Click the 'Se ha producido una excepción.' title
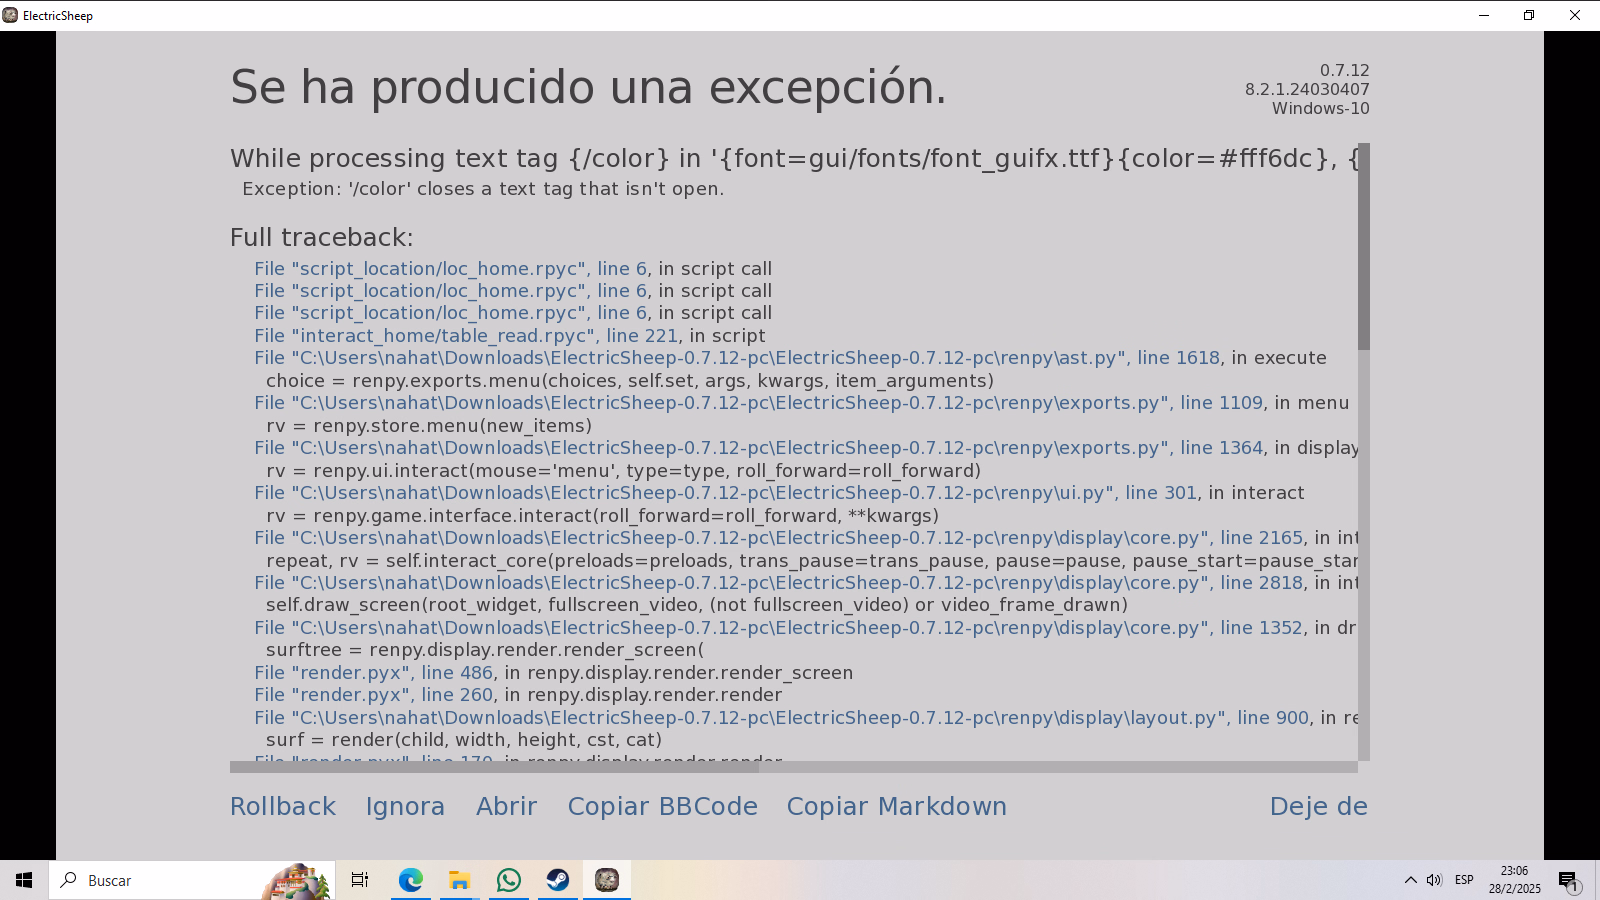 [x=588, y=87]
